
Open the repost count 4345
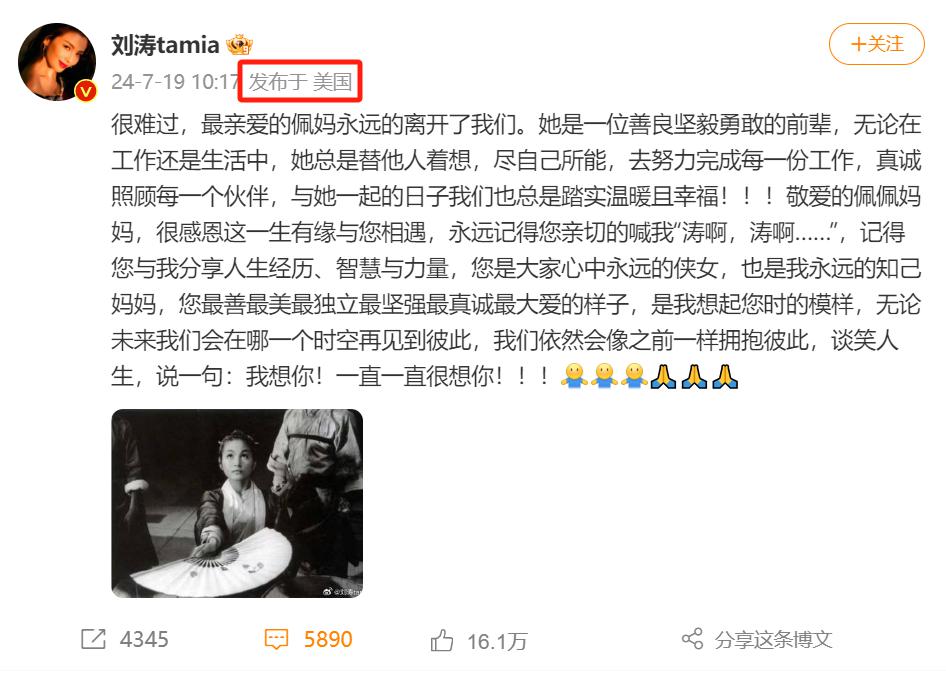(144, 639)
